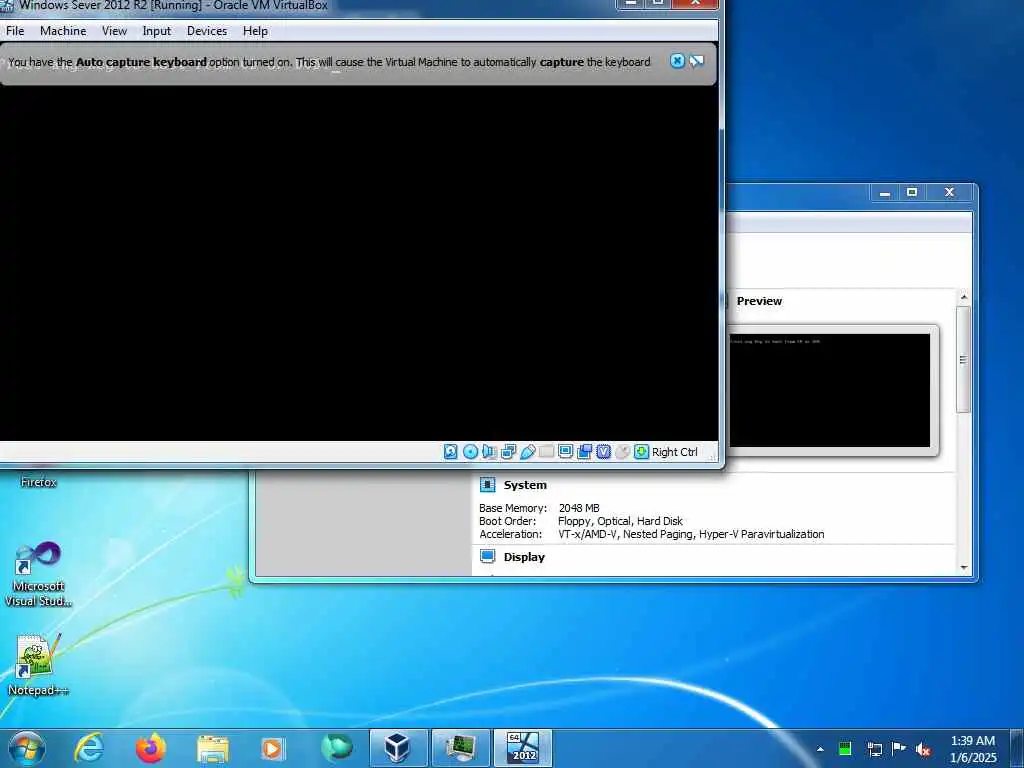The image size is (1024, 768).
Task: Click the computer monitor taskbar button
Action: click(x=460, y=748)
